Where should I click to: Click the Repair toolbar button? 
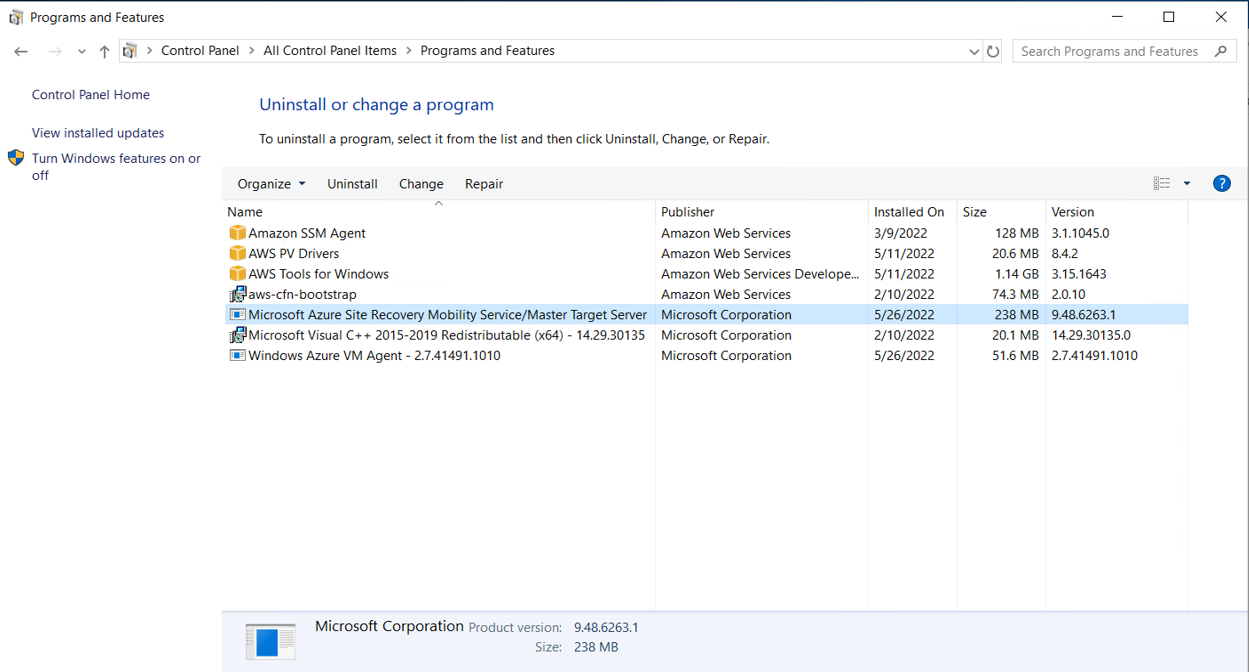coord(484,184)
